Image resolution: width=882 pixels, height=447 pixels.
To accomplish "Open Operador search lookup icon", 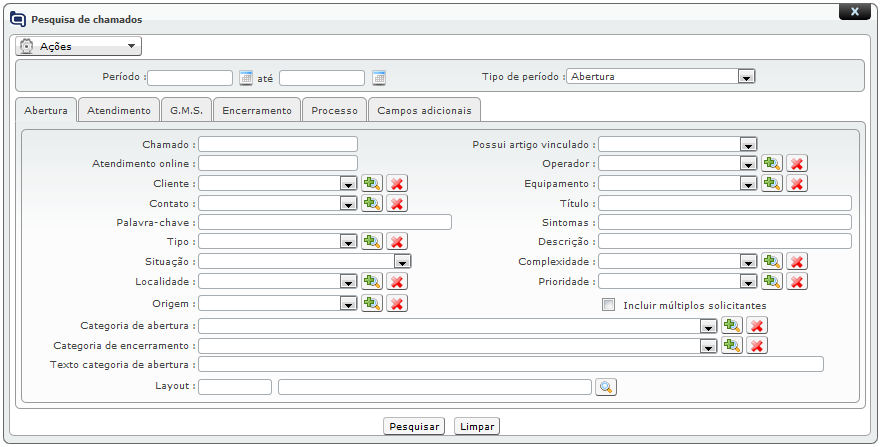I will click(772, 164).
